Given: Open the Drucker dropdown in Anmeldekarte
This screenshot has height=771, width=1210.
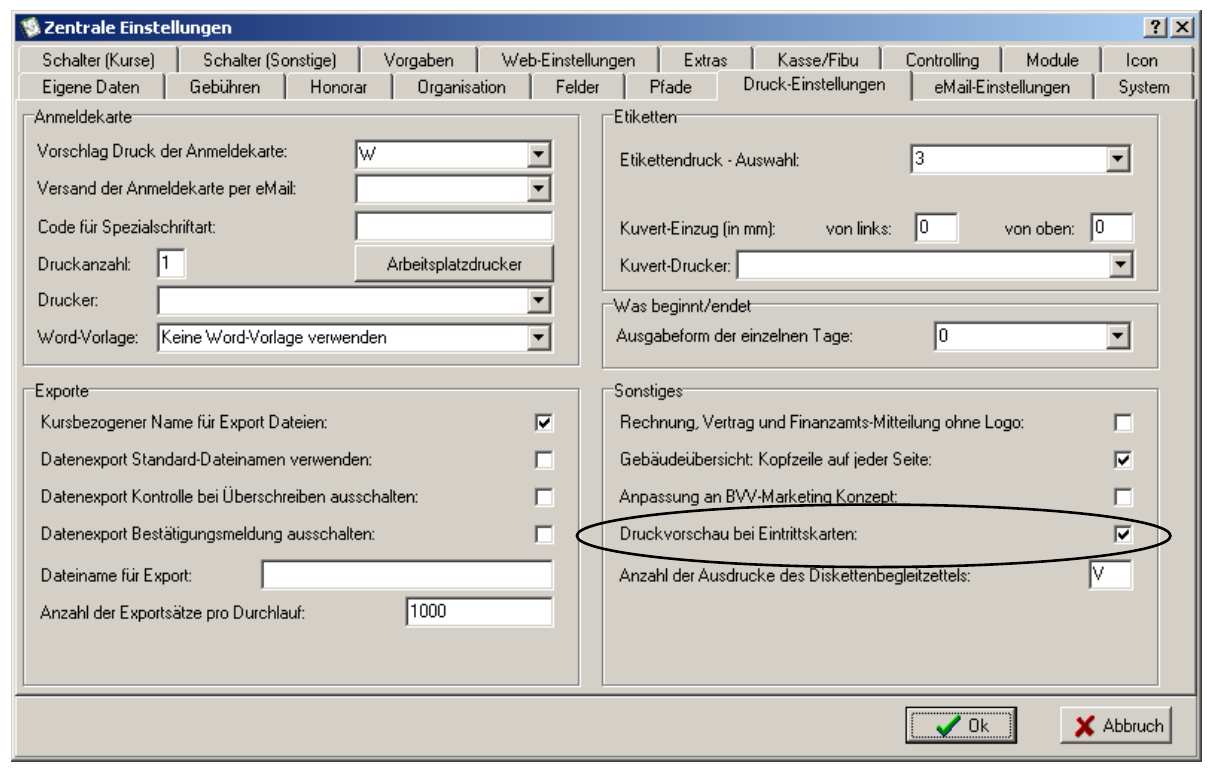Looking at the screenshot, I should 539,300.
